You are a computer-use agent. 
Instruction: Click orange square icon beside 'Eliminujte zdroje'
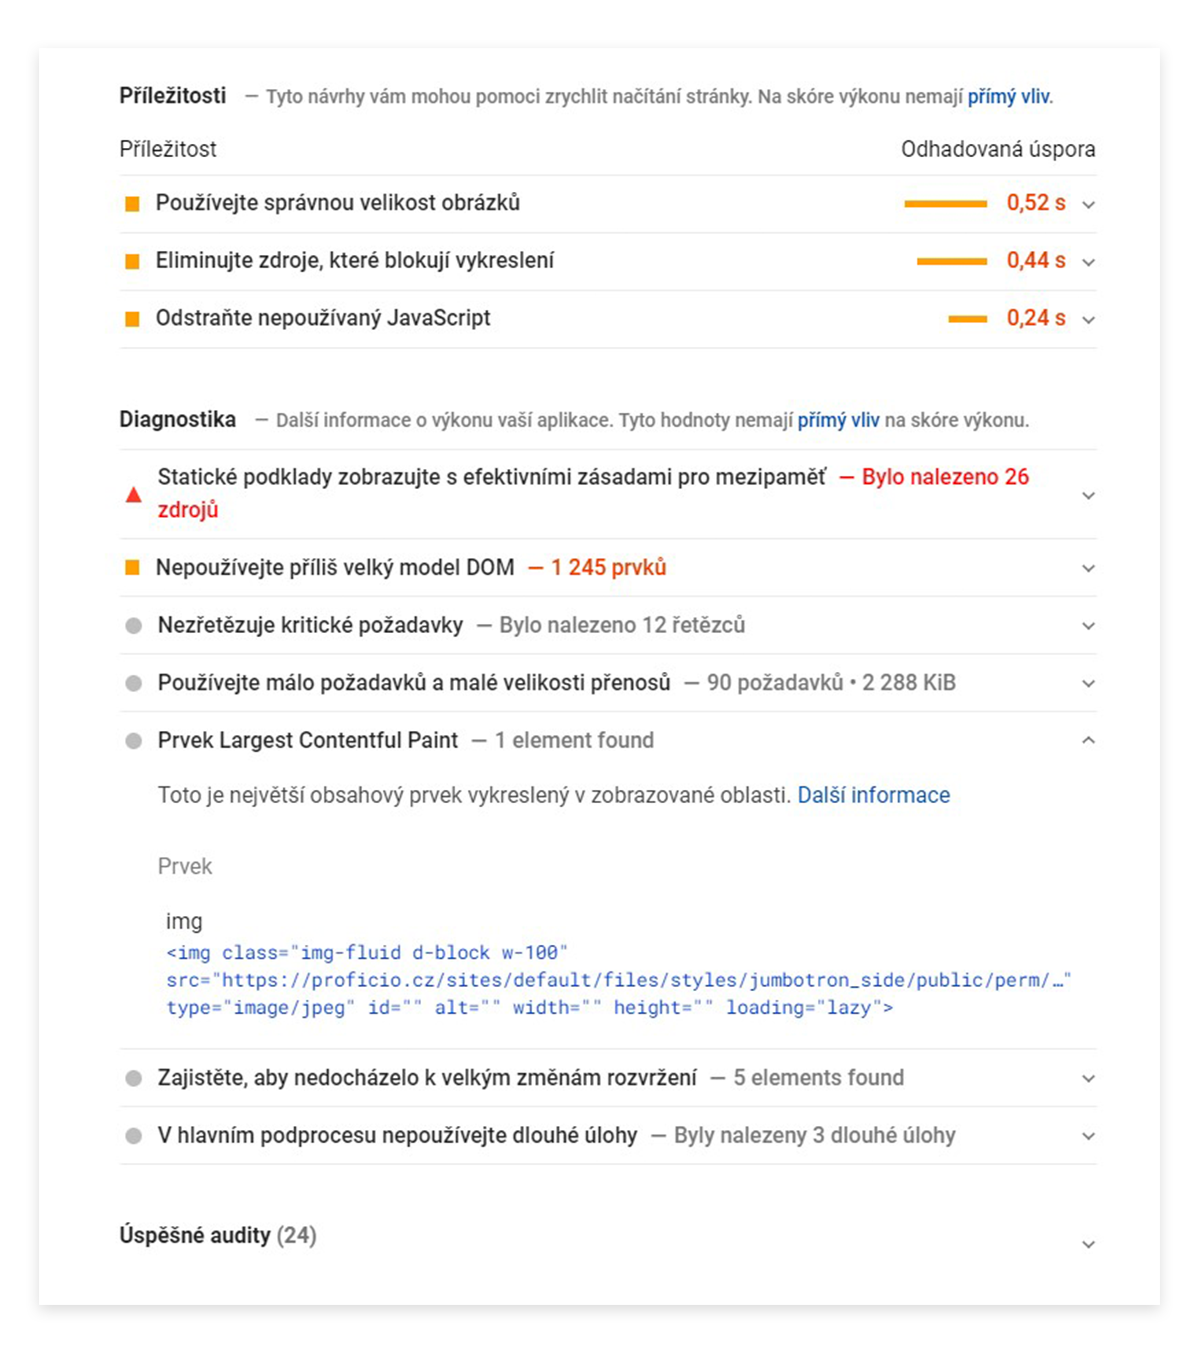coord(132,262)
